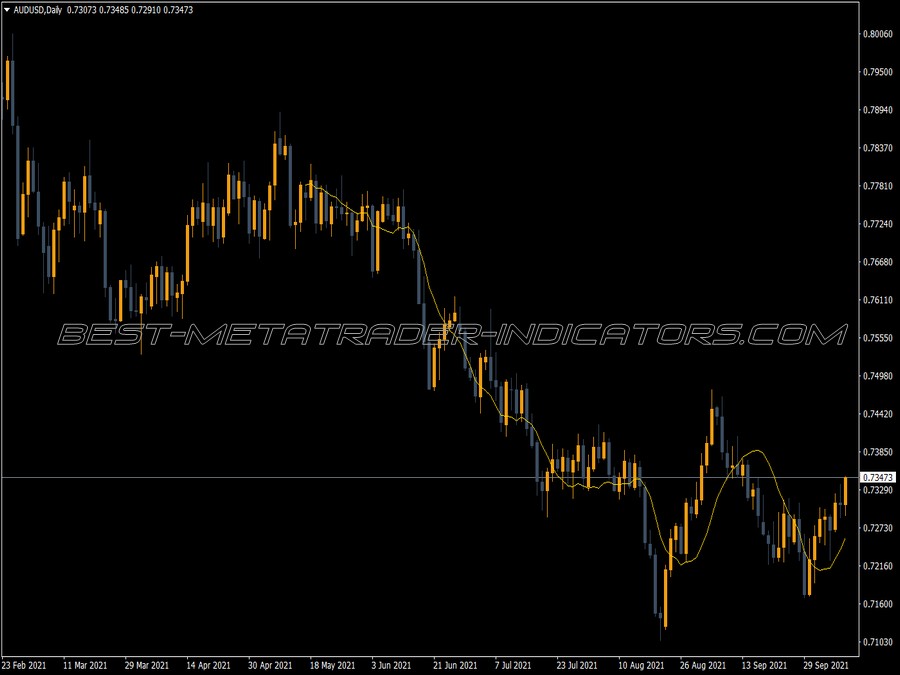Image resolution: width=900 pixels, height=675 pixels.
Task: Open the chart menu triangle beside AUDUSD
Action: click(6, 10)
